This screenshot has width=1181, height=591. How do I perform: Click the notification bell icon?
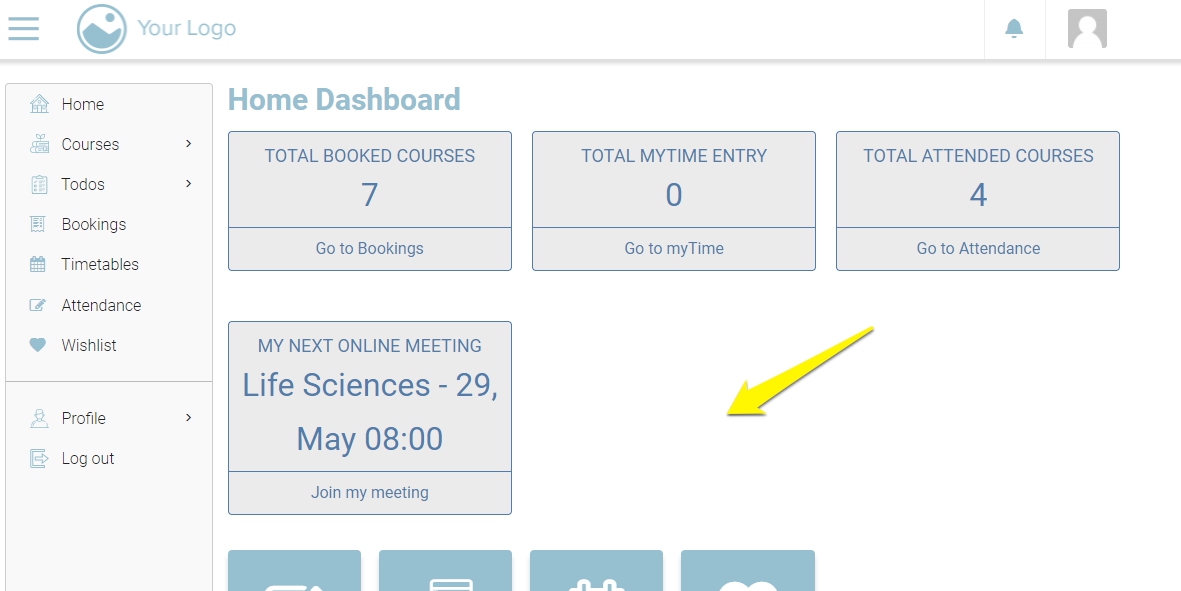(x=1014, y=29)
